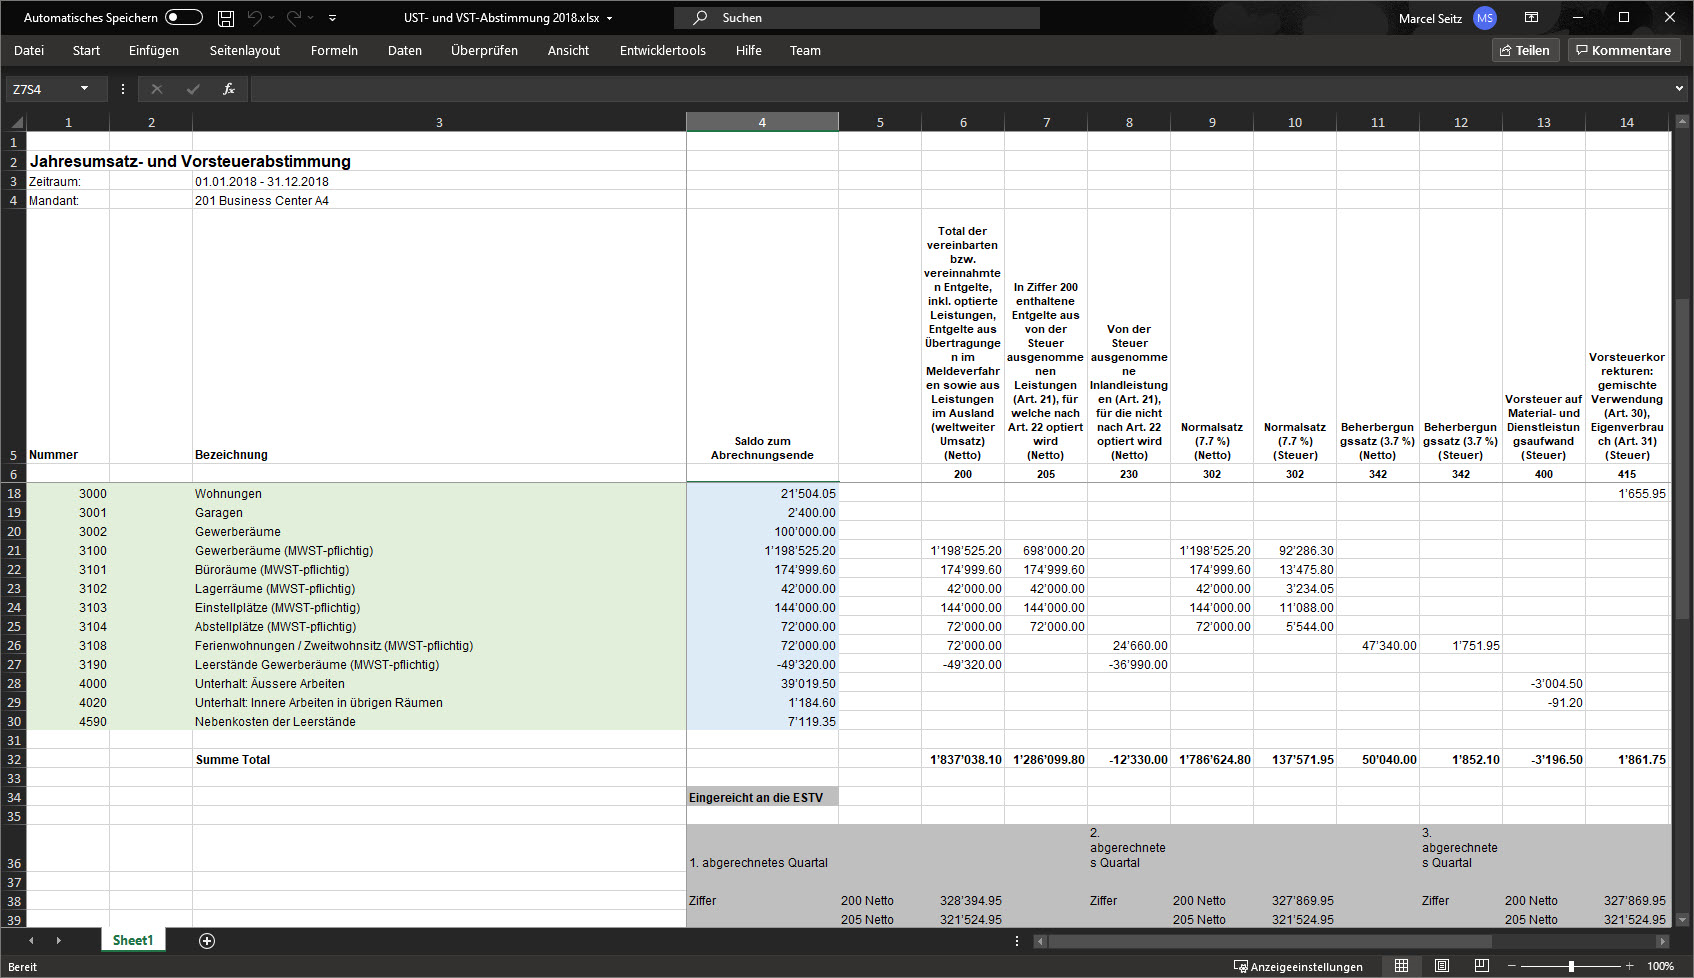This screenshot has height=978, width=1694.
Task: Select column header 4
Action: (762, 122)
